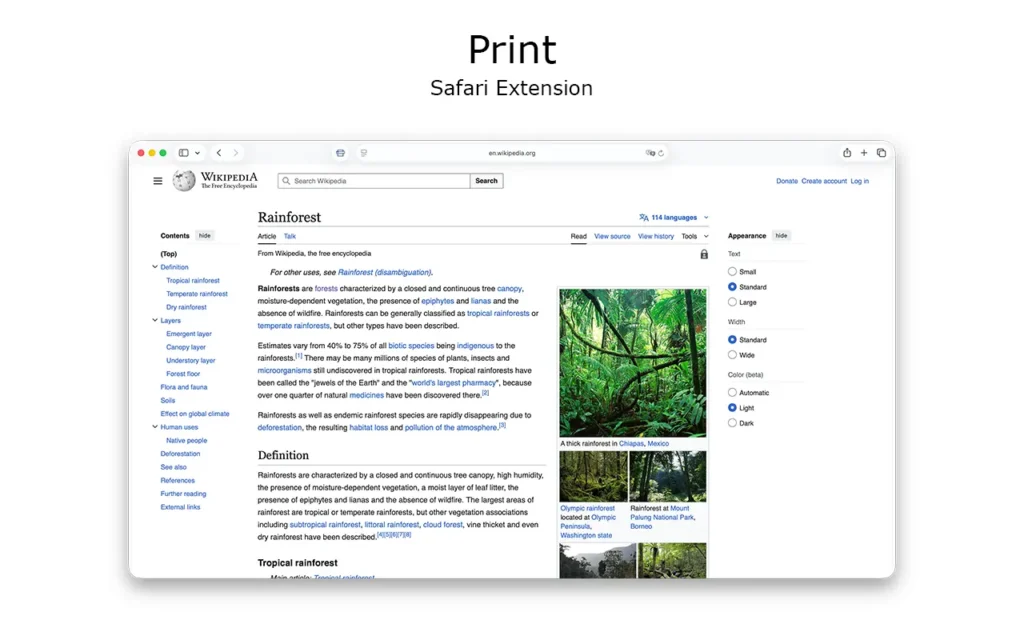
Task: Enable Wide width option
Action: [x=731, y=354]
